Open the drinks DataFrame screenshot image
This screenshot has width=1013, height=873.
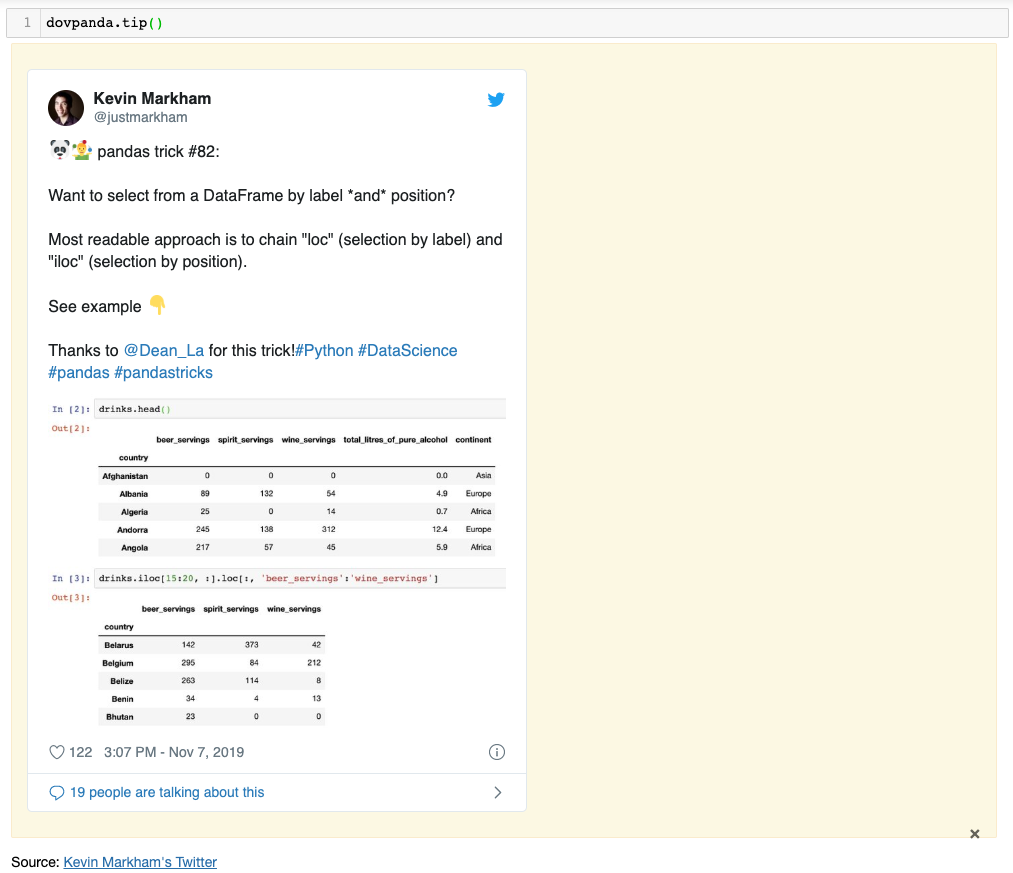click(x=277, y=562)
